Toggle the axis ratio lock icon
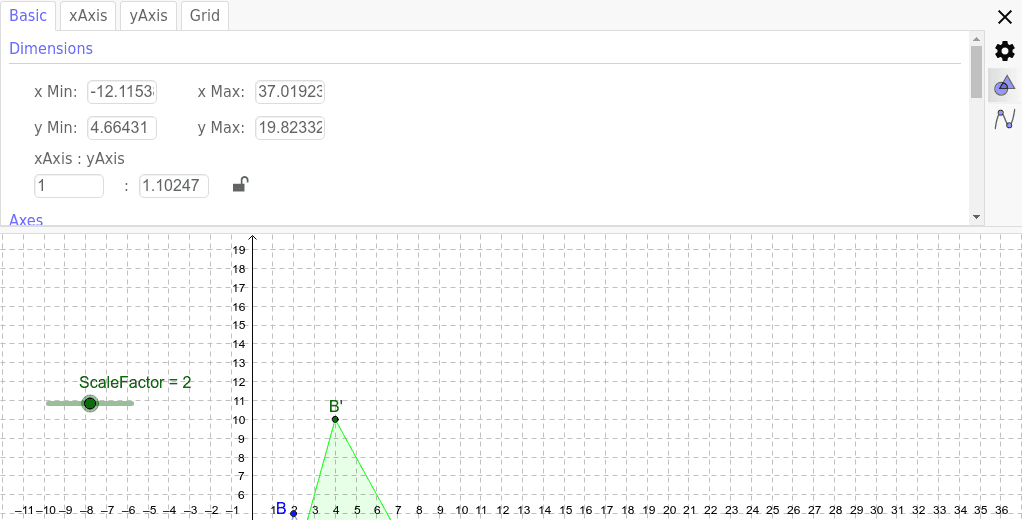This screenshot has height=522, width=1024. [x=240, y=184]
